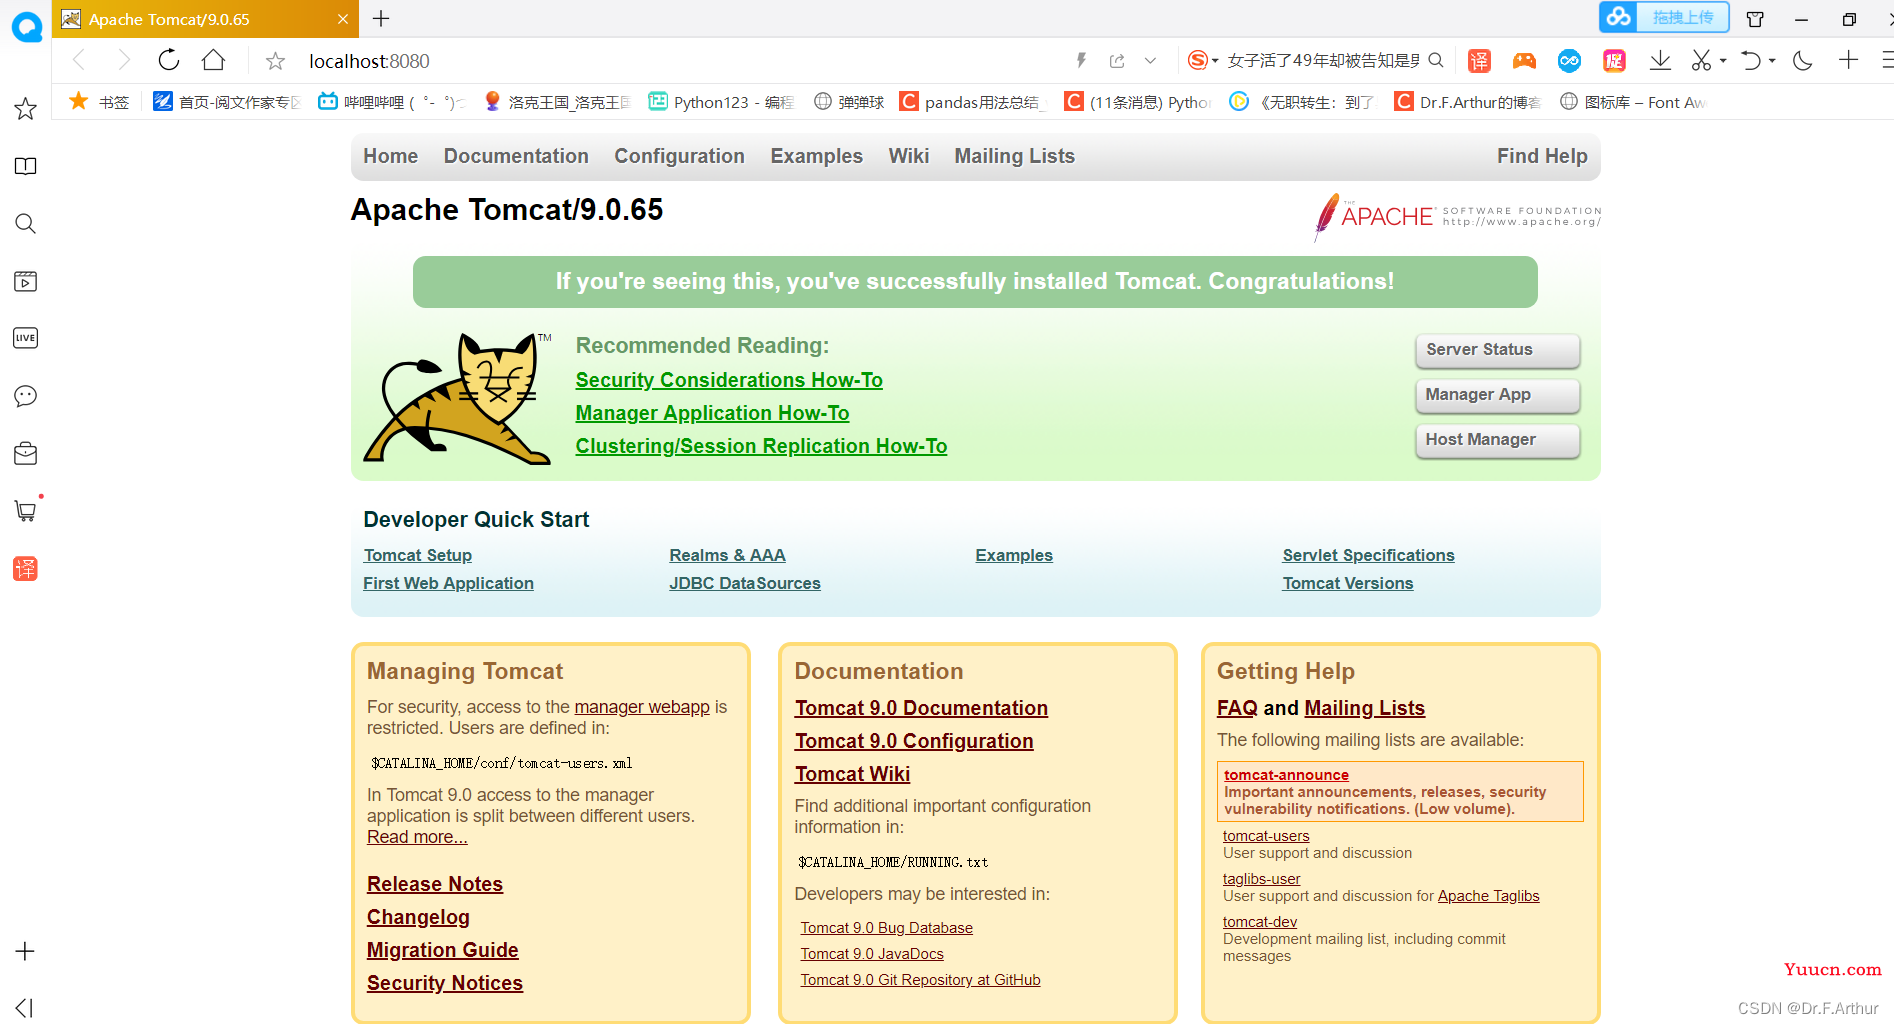
Task: Open the Documentation nav menu item
Action: coord(516,156)
